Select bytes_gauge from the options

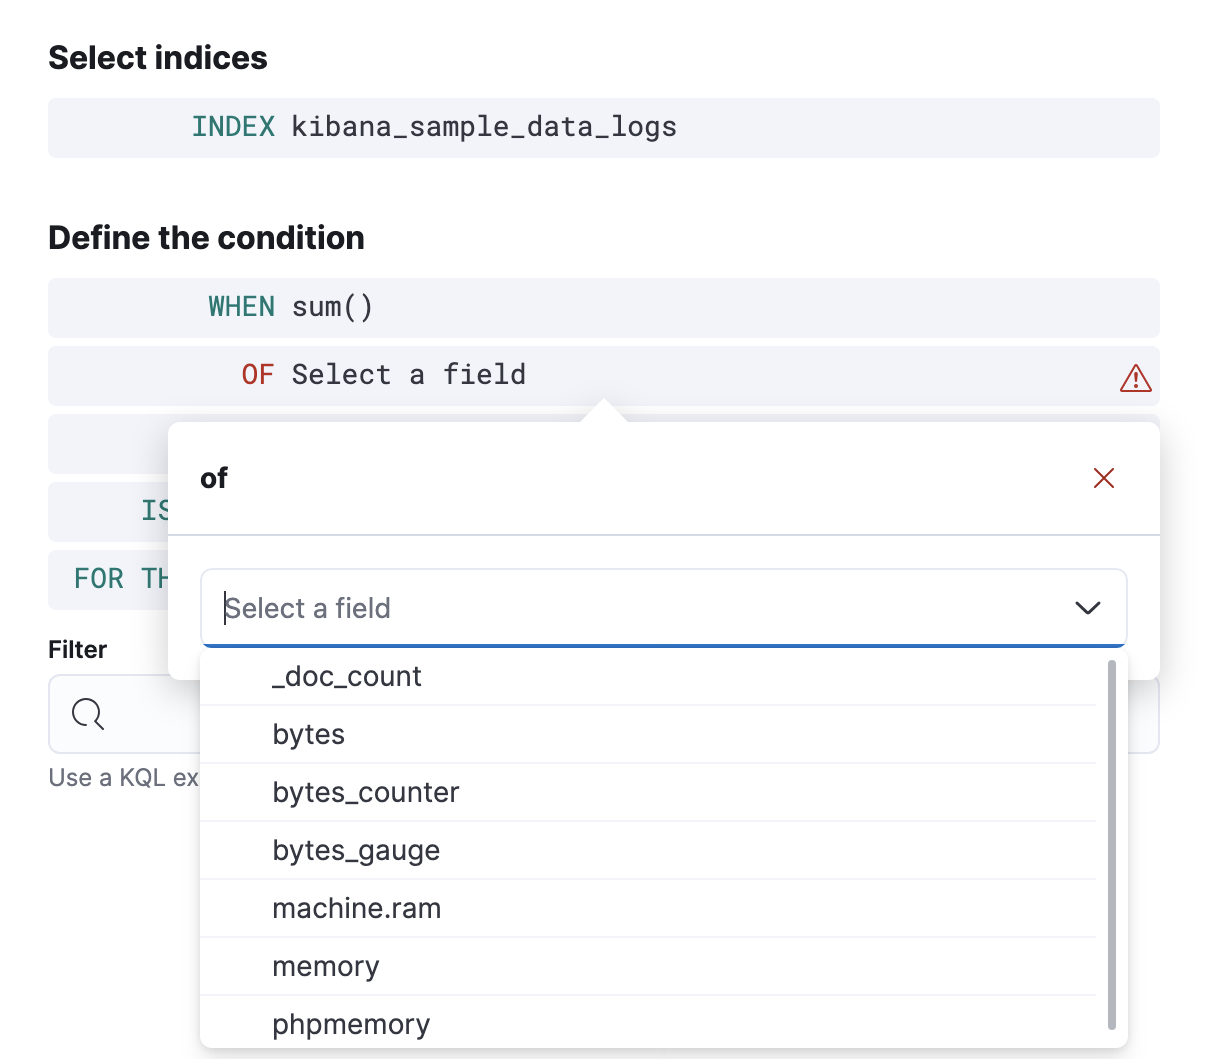(356, 851)
